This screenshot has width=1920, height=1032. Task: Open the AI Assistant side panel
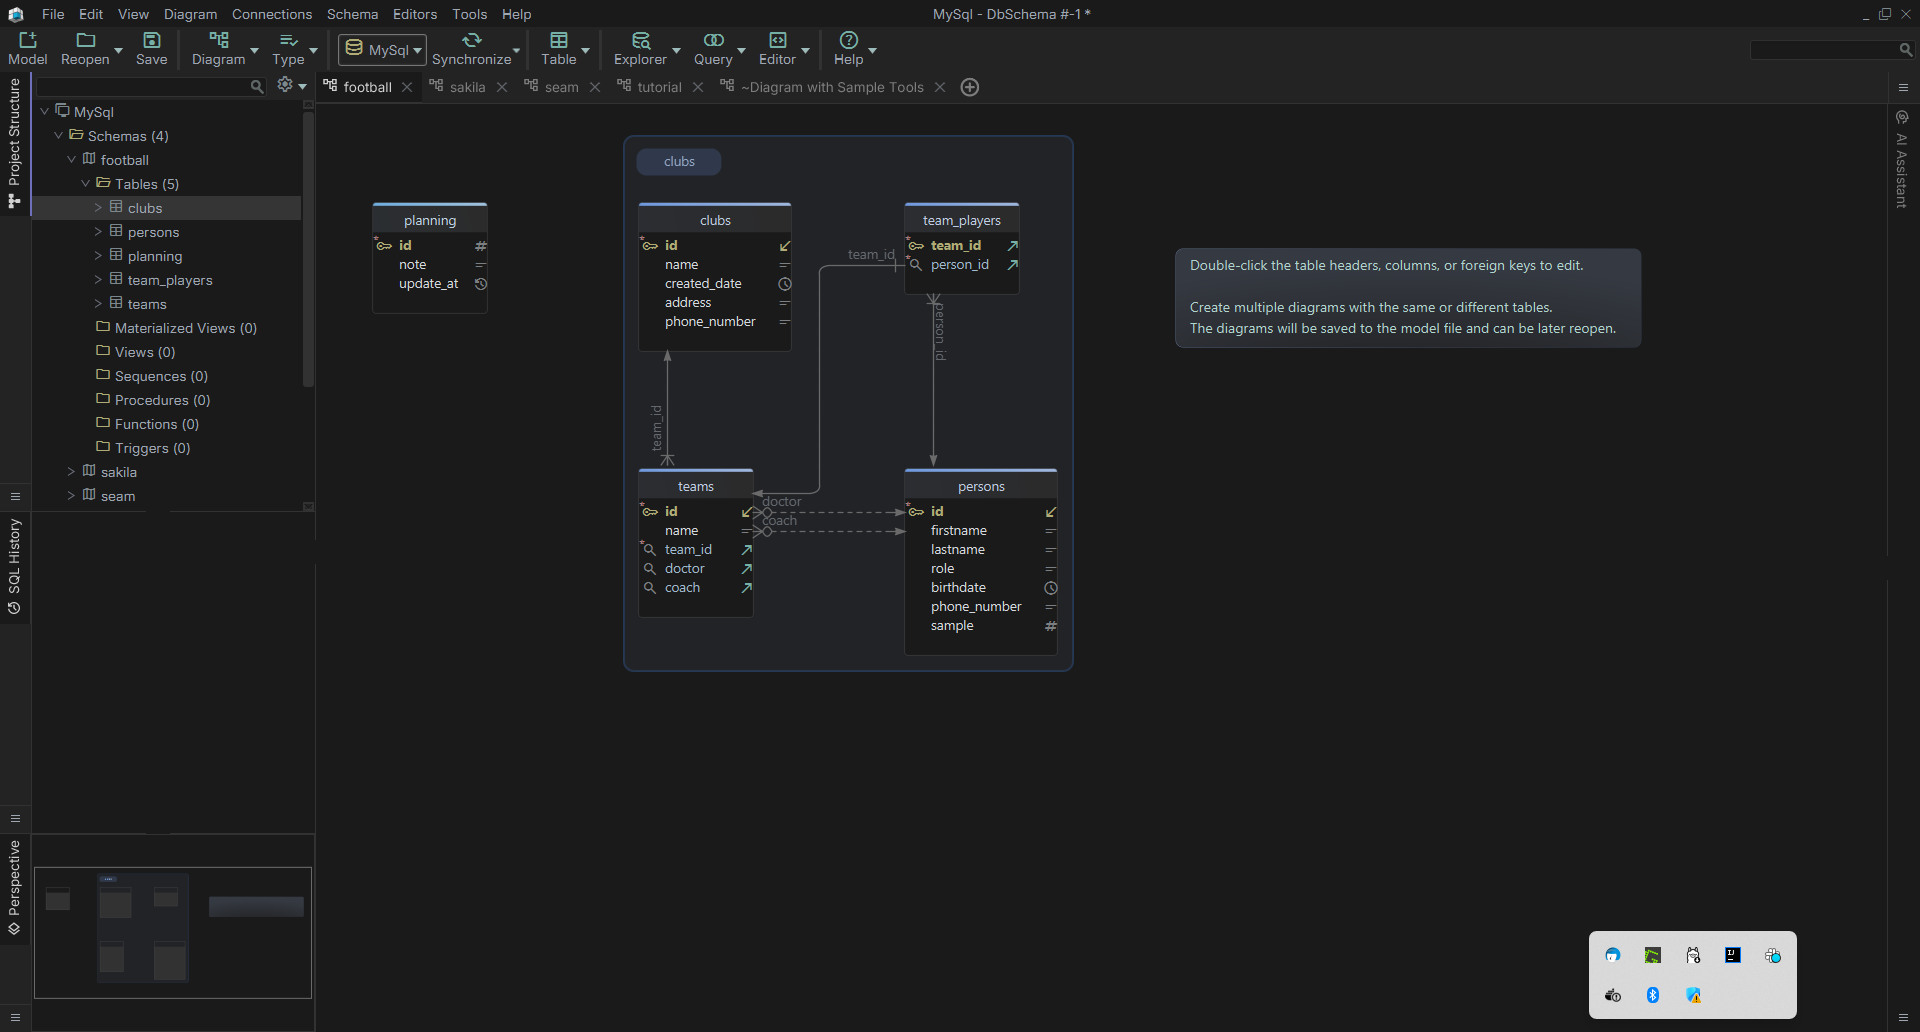1901,160
